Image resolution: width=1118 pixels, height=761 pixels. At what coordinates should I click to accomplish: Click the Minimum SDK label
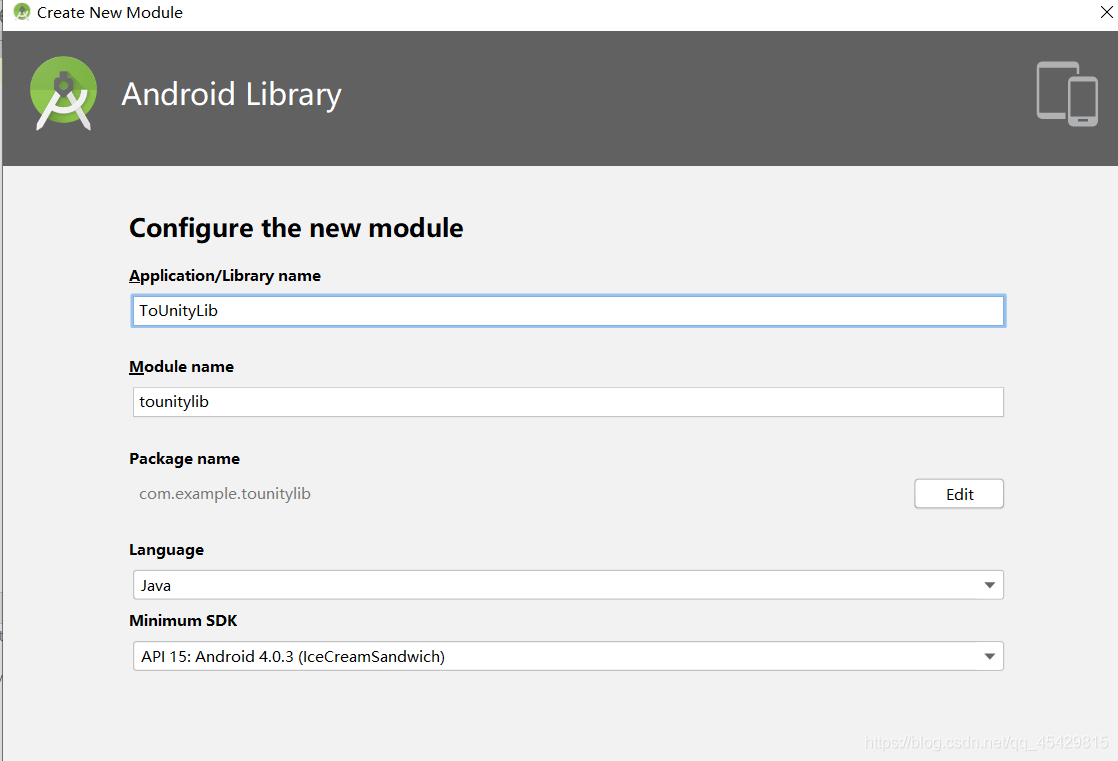(183, 621)
